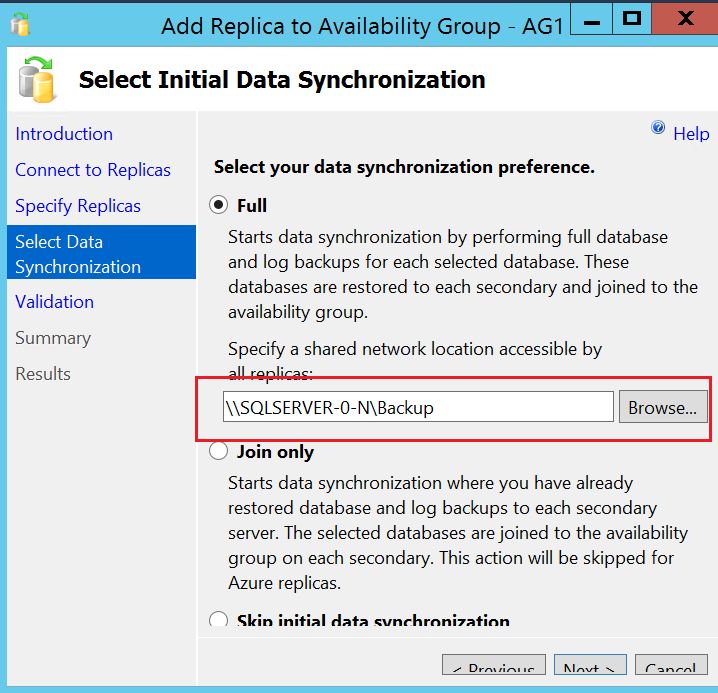Open the Connect to Replicas page
Image resolution: width=718 pixels, height=693 pixels.
93,170
